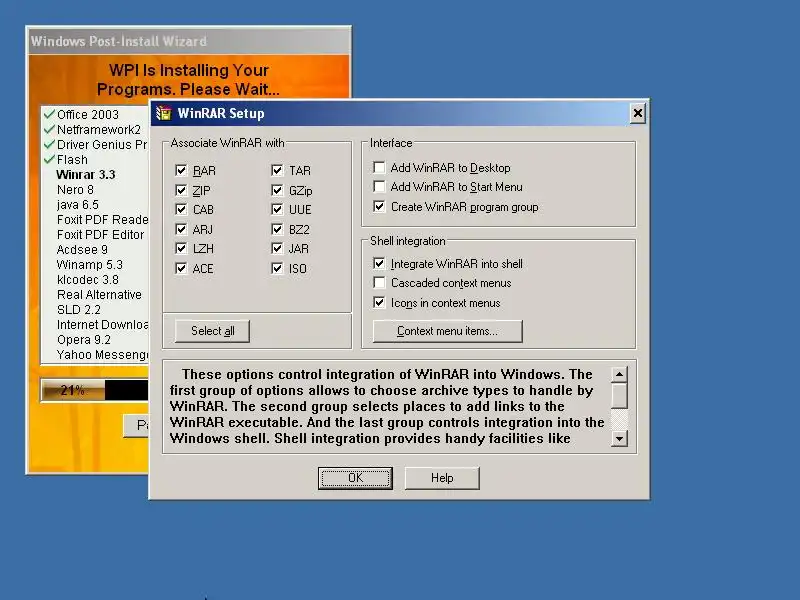The image size is (800, 600).
Task: Toggle Integrate WinRAR into shell
Action: [379, 263]
